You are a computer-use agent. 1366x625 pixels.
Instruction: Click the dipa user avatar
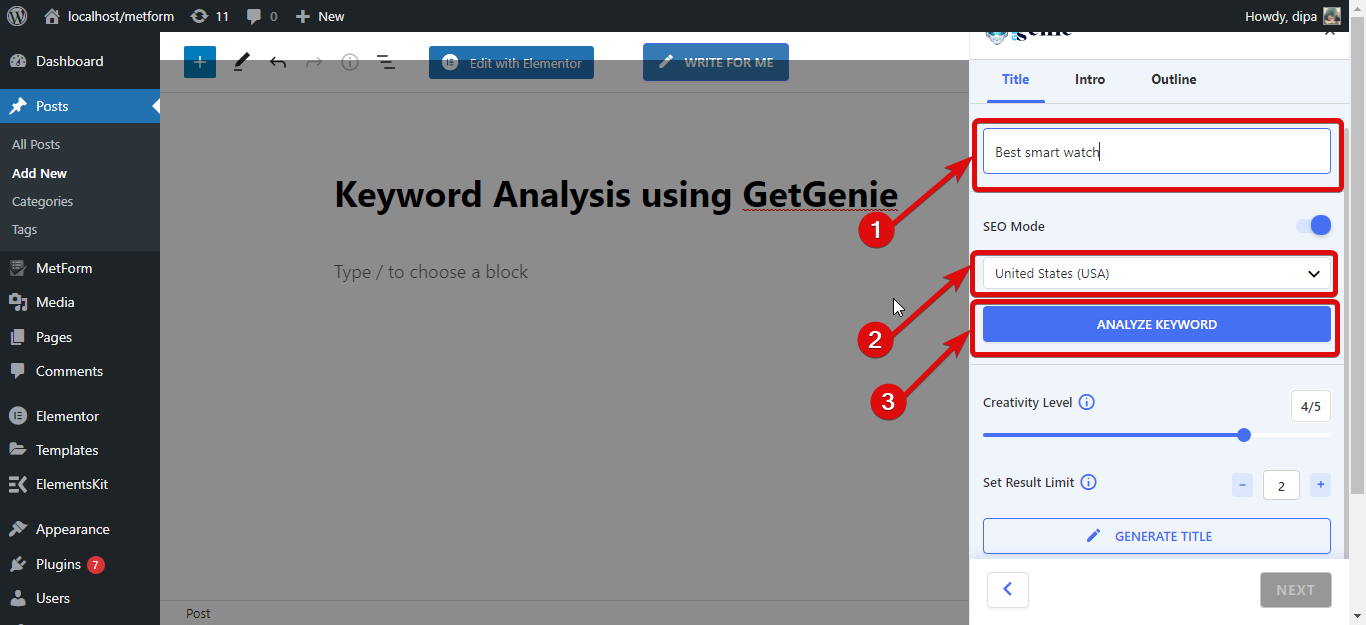1332,16
